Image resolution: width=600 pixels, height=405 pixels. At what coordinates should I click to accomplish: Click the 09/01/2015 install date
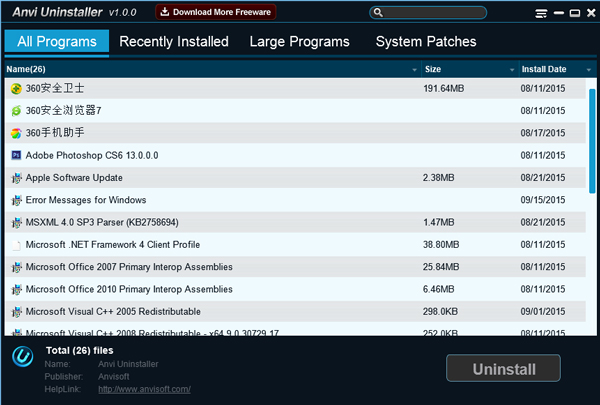[x=543, y=312]
